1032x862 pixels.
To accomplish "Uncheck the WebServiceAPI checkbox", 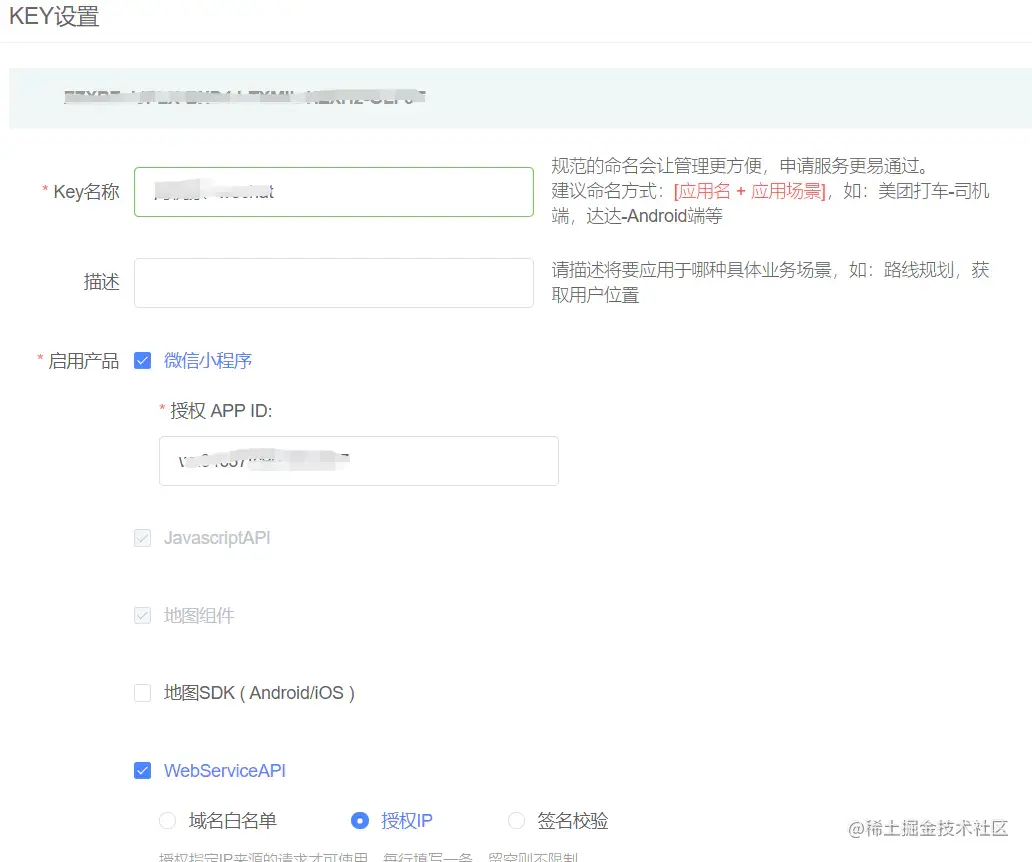I will [142, 771].
